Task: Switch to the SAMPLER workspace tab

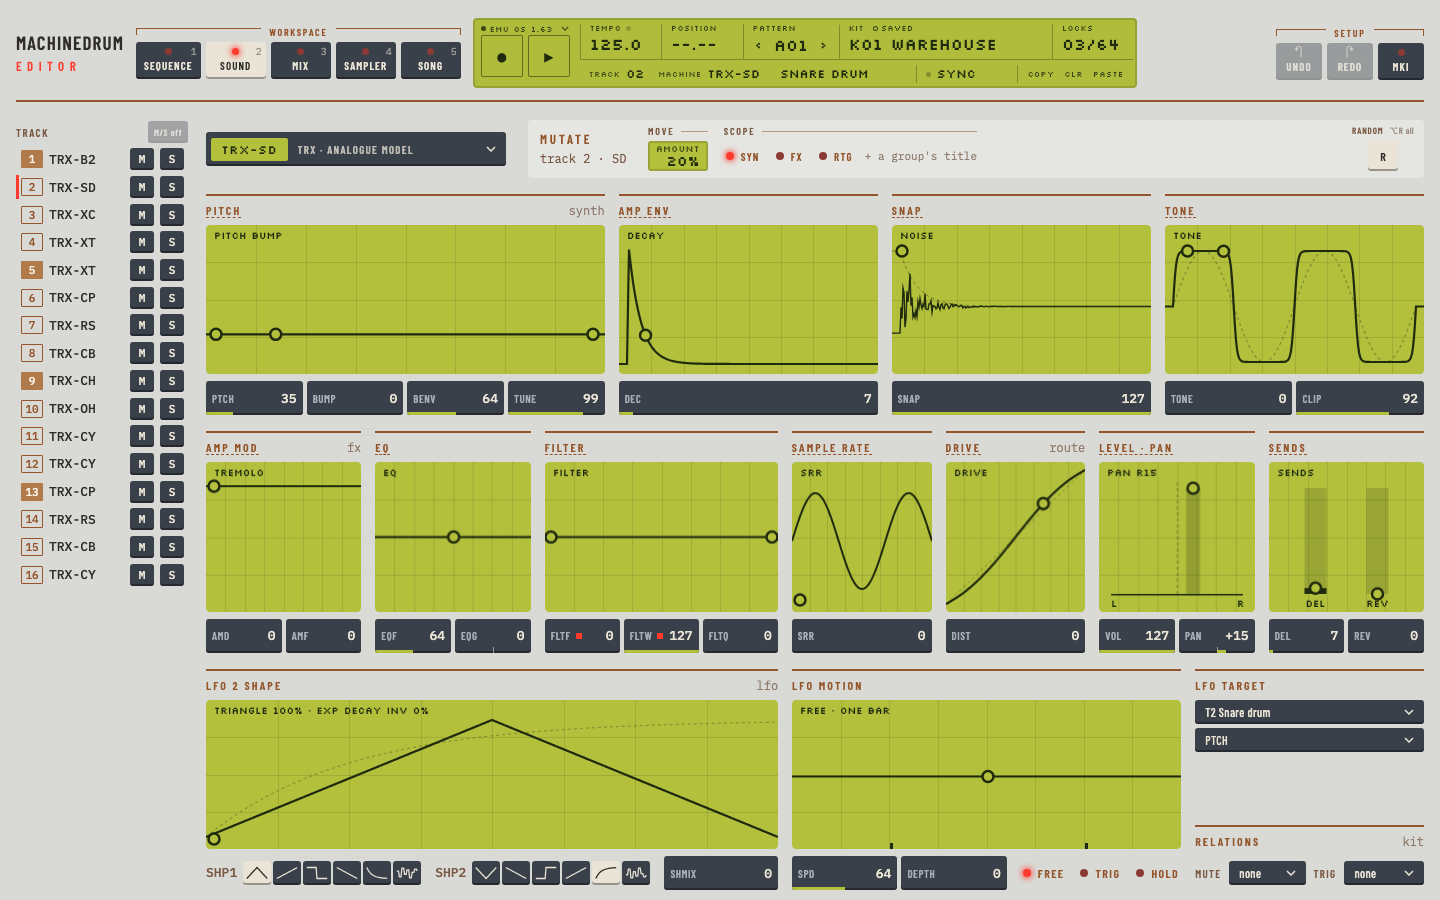Action: click(365, 60)
